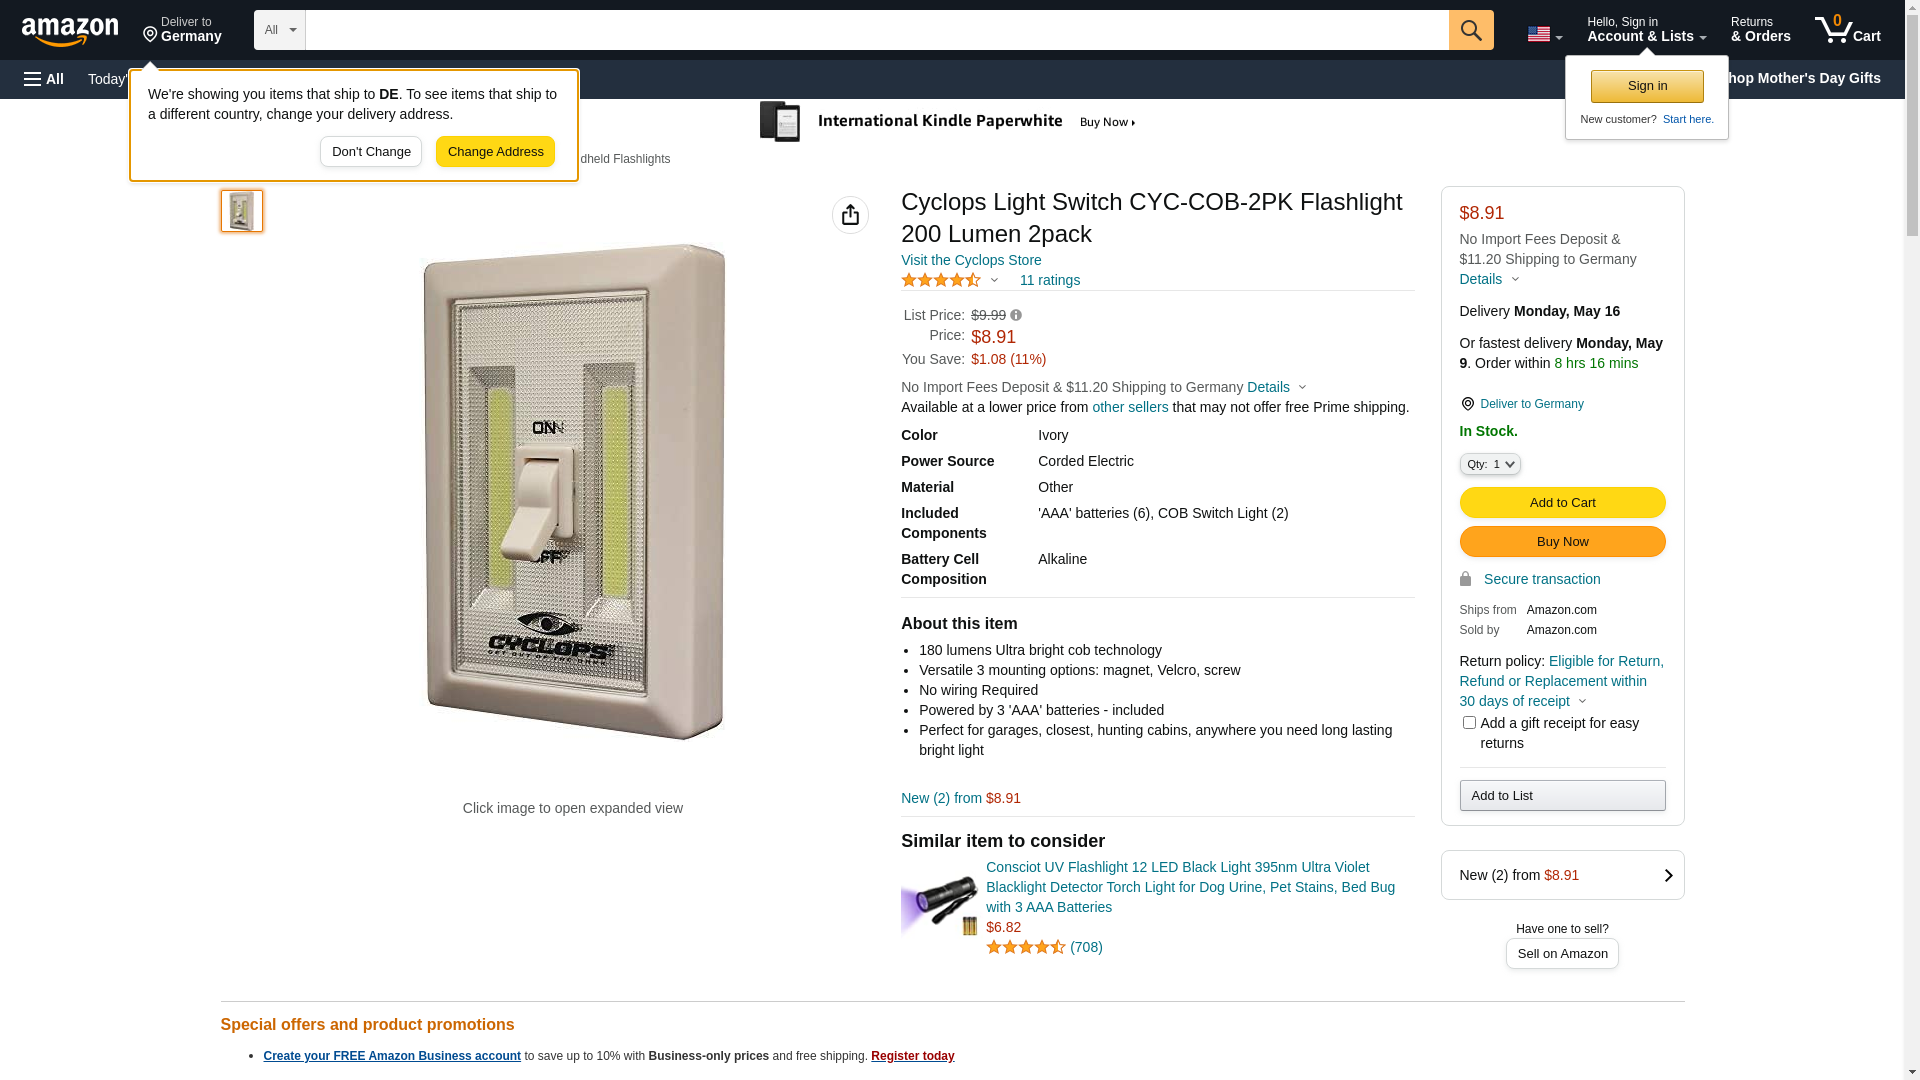The height and width of the screenshot is (1080, 1920).
Task: Click the List Price info icon
Action: pyautogui.click(x=1016, y=315)
